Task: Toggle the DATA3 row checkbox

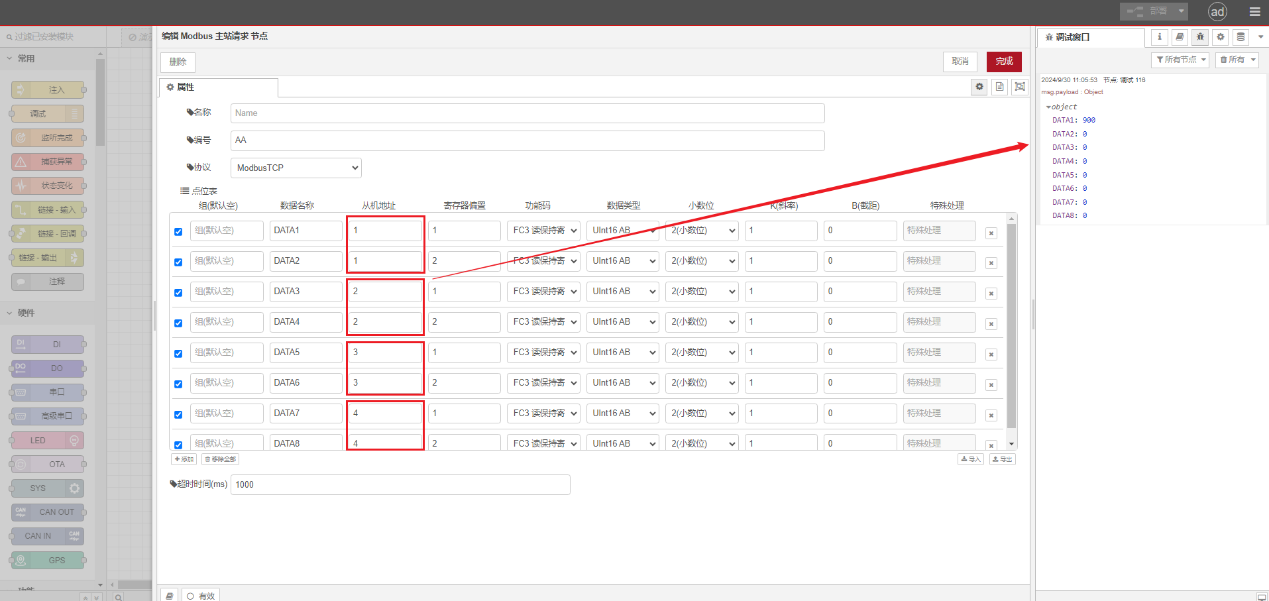Action: pos(179,293)
